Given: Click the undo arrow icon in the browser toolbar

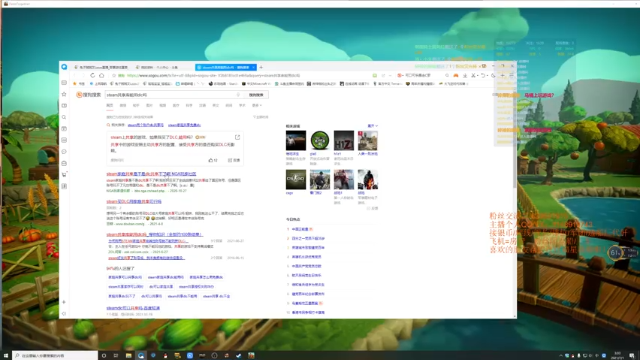Looking at the screenshot, I should click(483, 76).
